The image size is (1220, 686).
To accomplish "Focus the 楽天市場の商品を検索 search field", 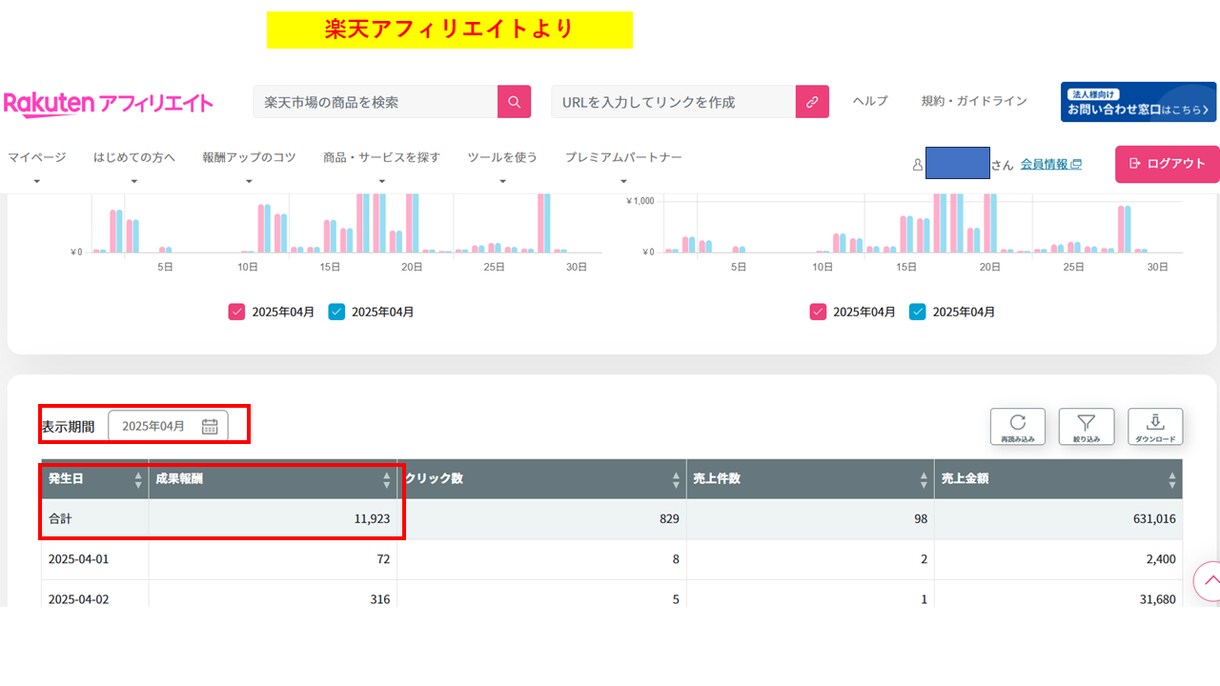I will click(x=375, y=102).
